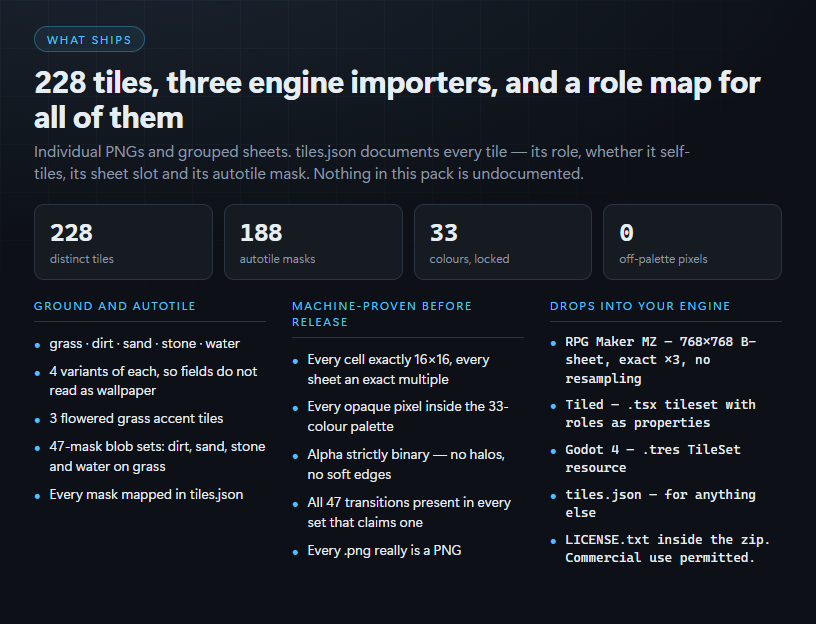Click '4 variants of each' list item
Screen dimensions: 816x624
coord(154,381)
